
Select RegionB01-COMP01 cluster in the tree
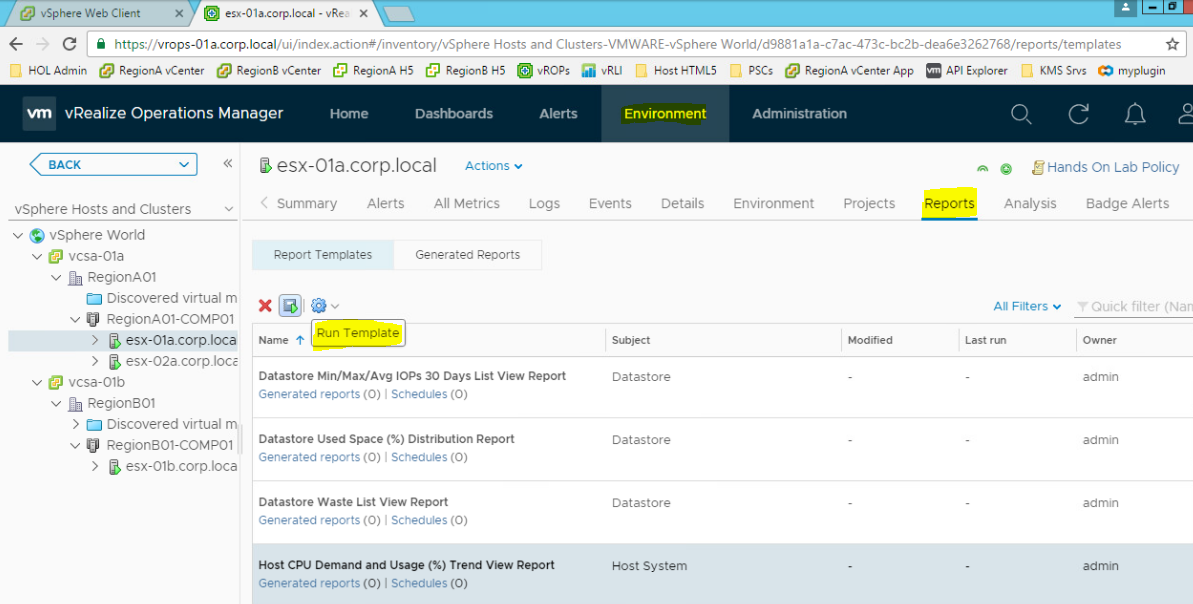(170, 445)
